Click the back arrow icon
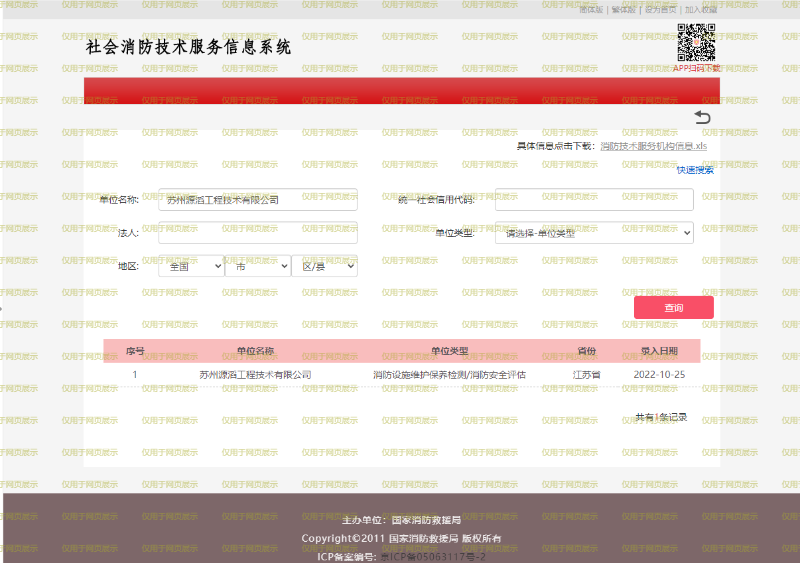The width and height of the screenshot is (800, 563). click(703, 117)
